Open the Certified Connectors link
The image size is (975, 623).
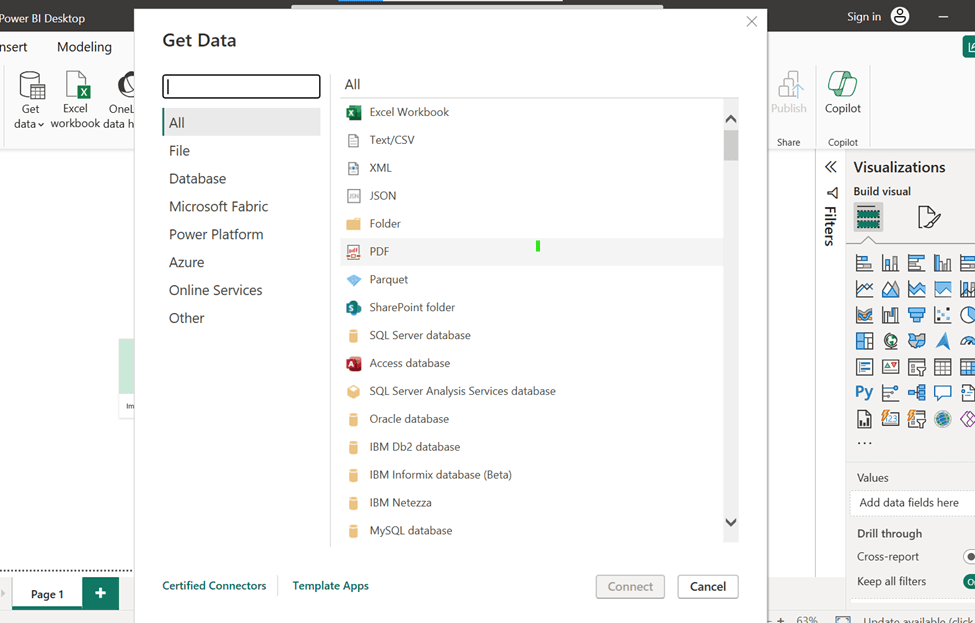pyautogui.click(x=214, y=586)
